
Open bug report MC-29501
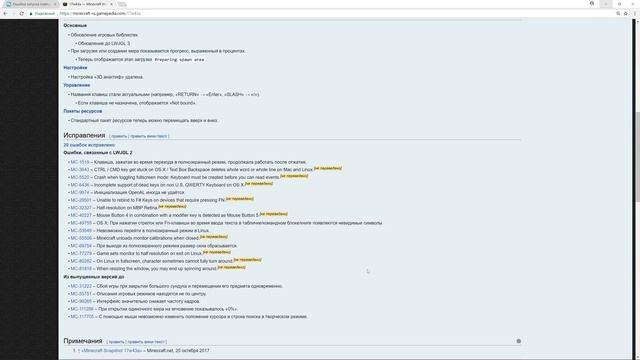81,200
